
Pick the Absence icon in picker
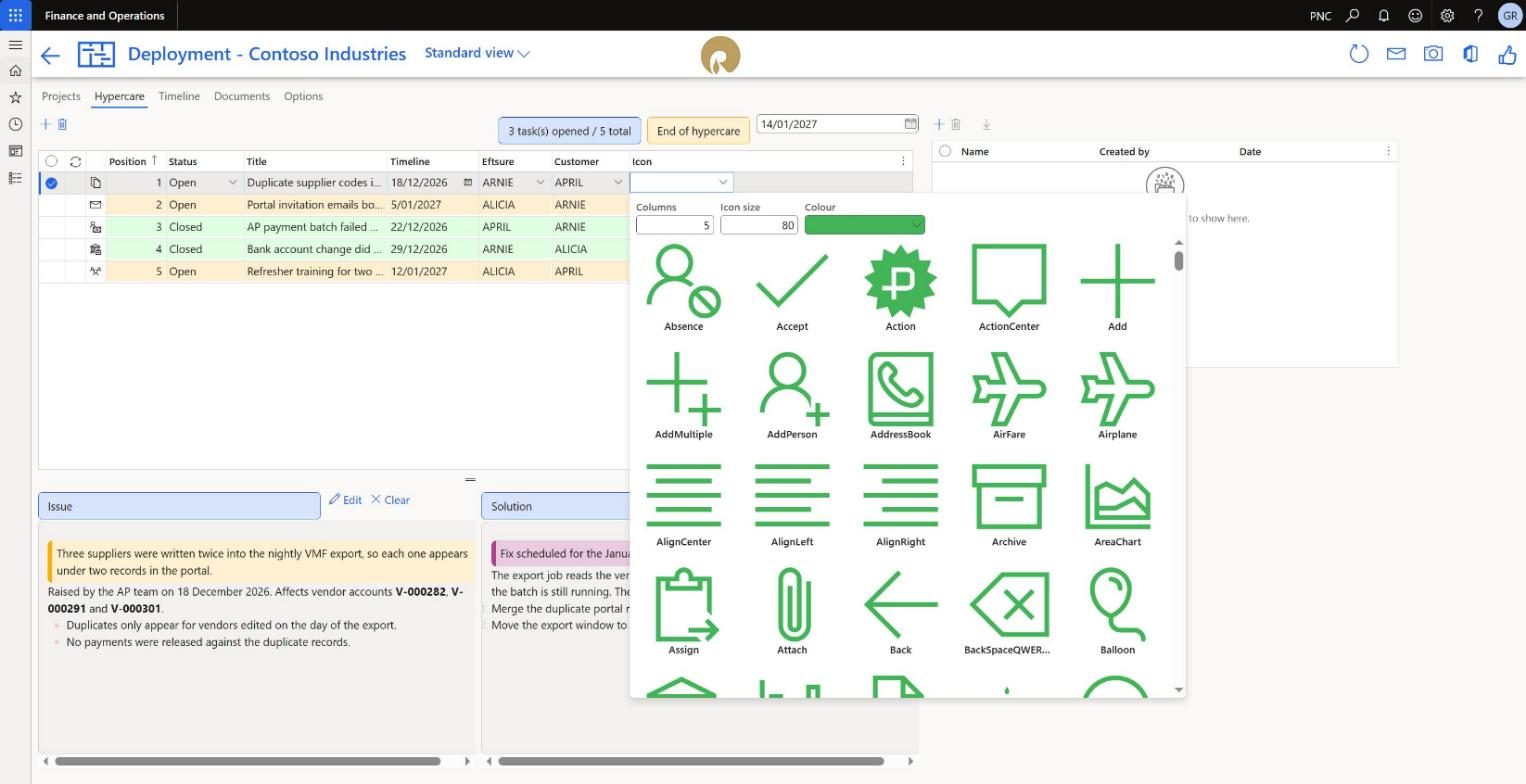(x=684, y=288)
